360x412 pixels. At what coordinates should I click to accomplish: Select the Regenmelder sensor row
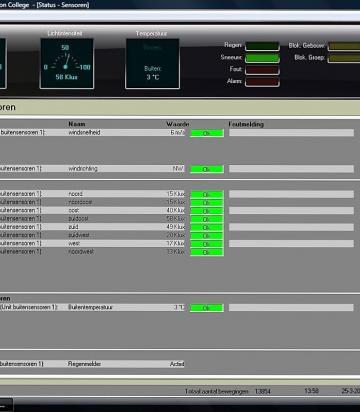pos(92,364)
